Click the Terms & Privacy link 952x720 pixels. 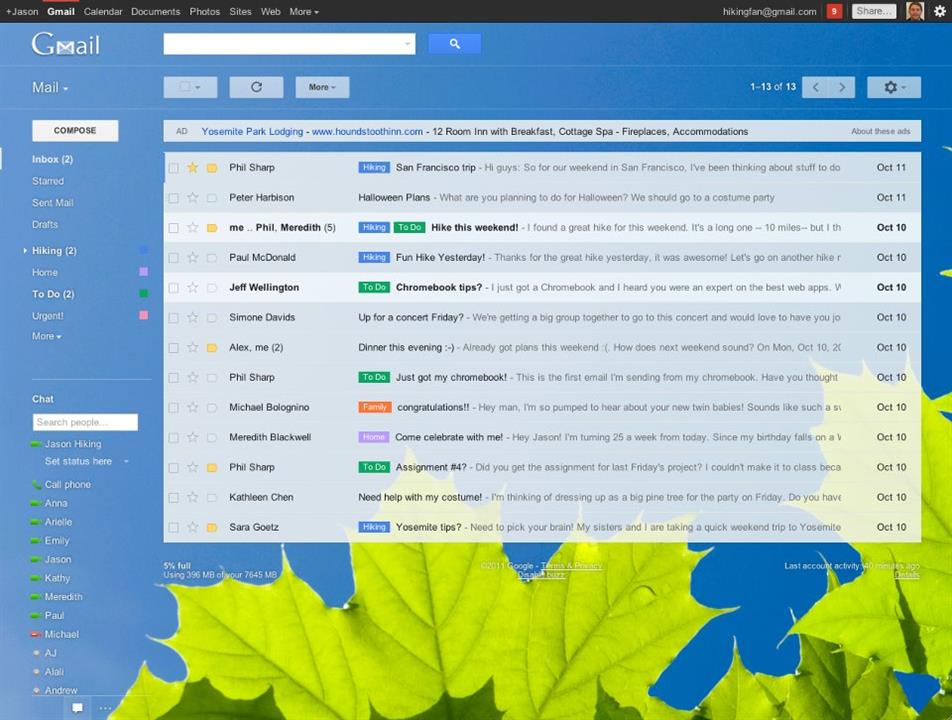coord(571,566)
